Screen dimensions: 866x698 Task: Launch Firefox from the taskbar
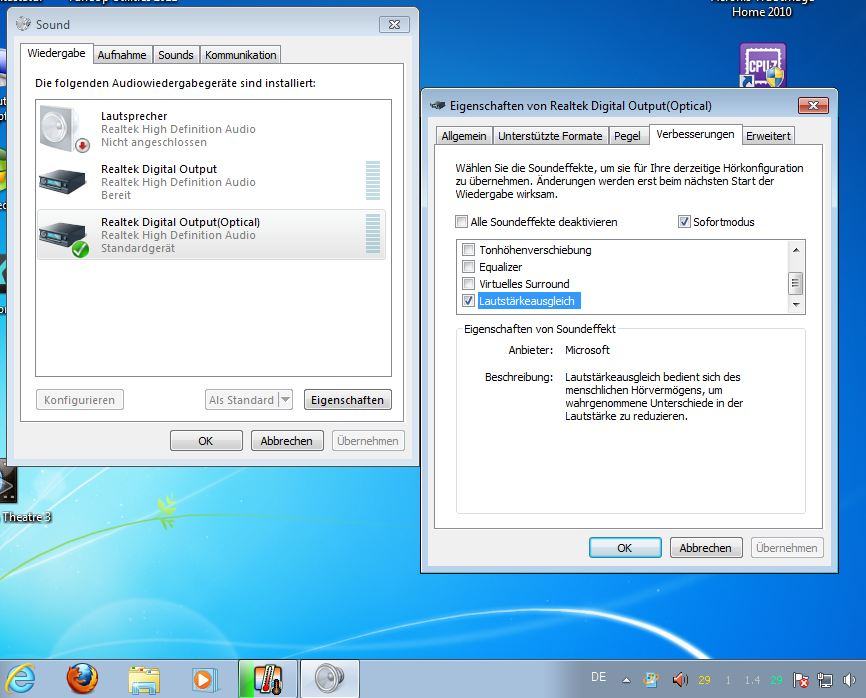pos(82,679)
